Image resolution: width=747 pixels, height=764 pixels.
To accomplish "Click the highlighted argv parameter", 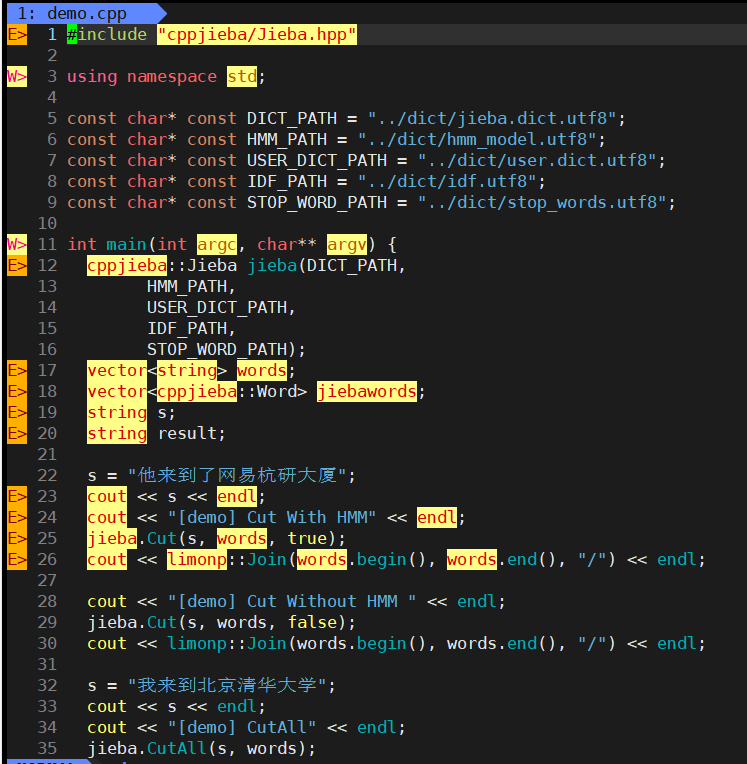I will point(346,244).
